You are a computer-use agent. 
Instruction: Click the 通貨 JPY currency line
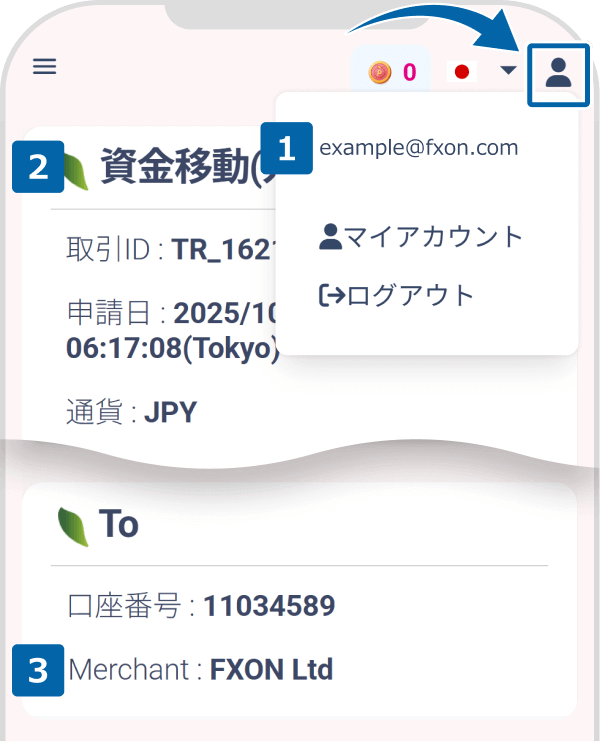coord(131,413)
